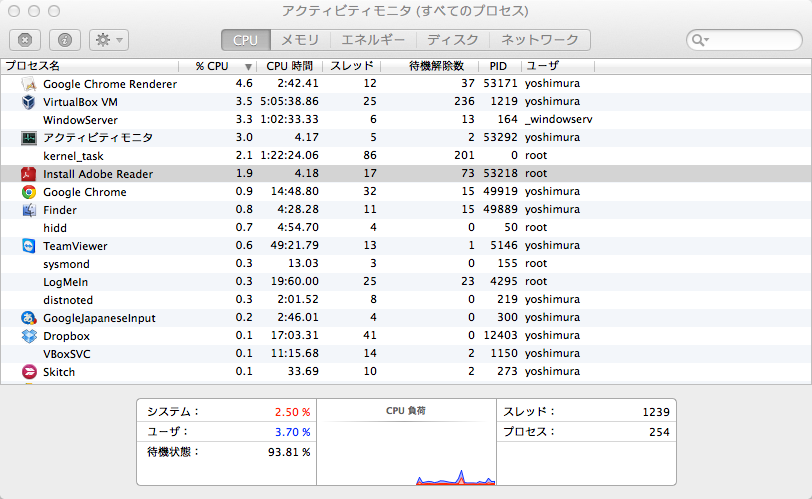Click the Skitch process icon
812x499 pixels.
click(29, 372)
